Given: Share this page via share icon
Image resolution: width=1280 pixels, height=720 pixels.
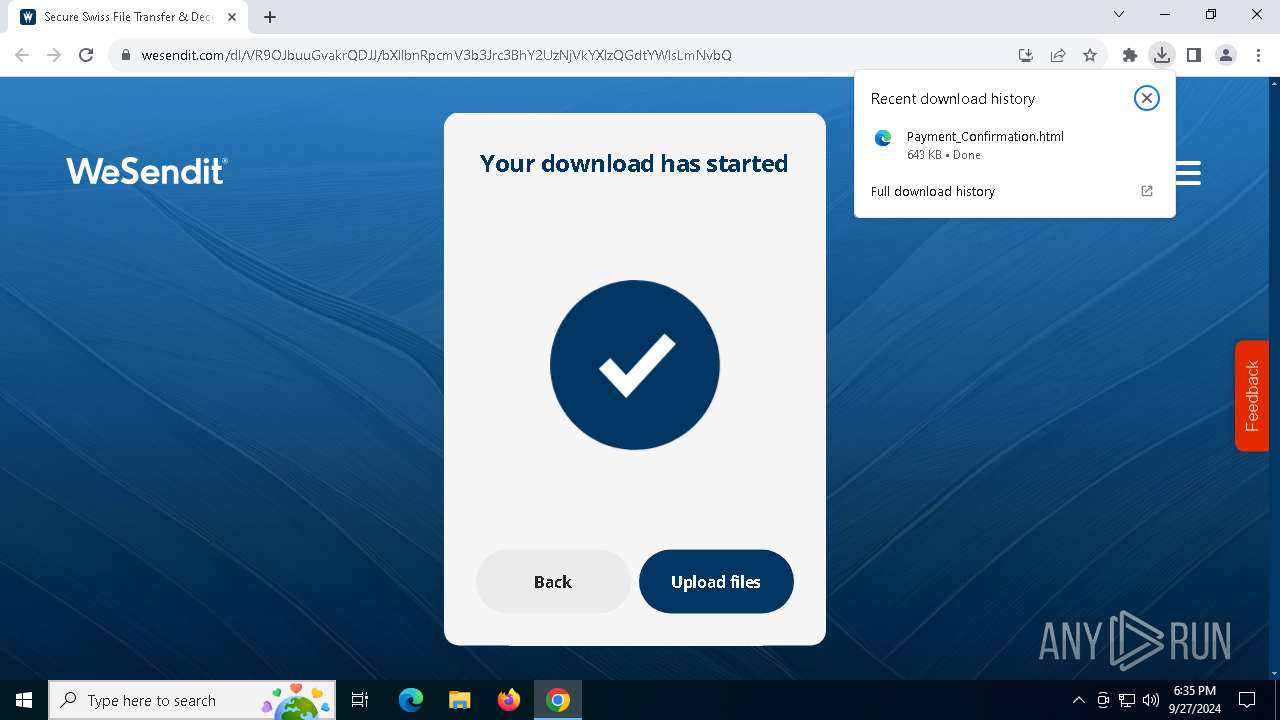Looking at the screenshot, I should click(x=1058, y=55).
